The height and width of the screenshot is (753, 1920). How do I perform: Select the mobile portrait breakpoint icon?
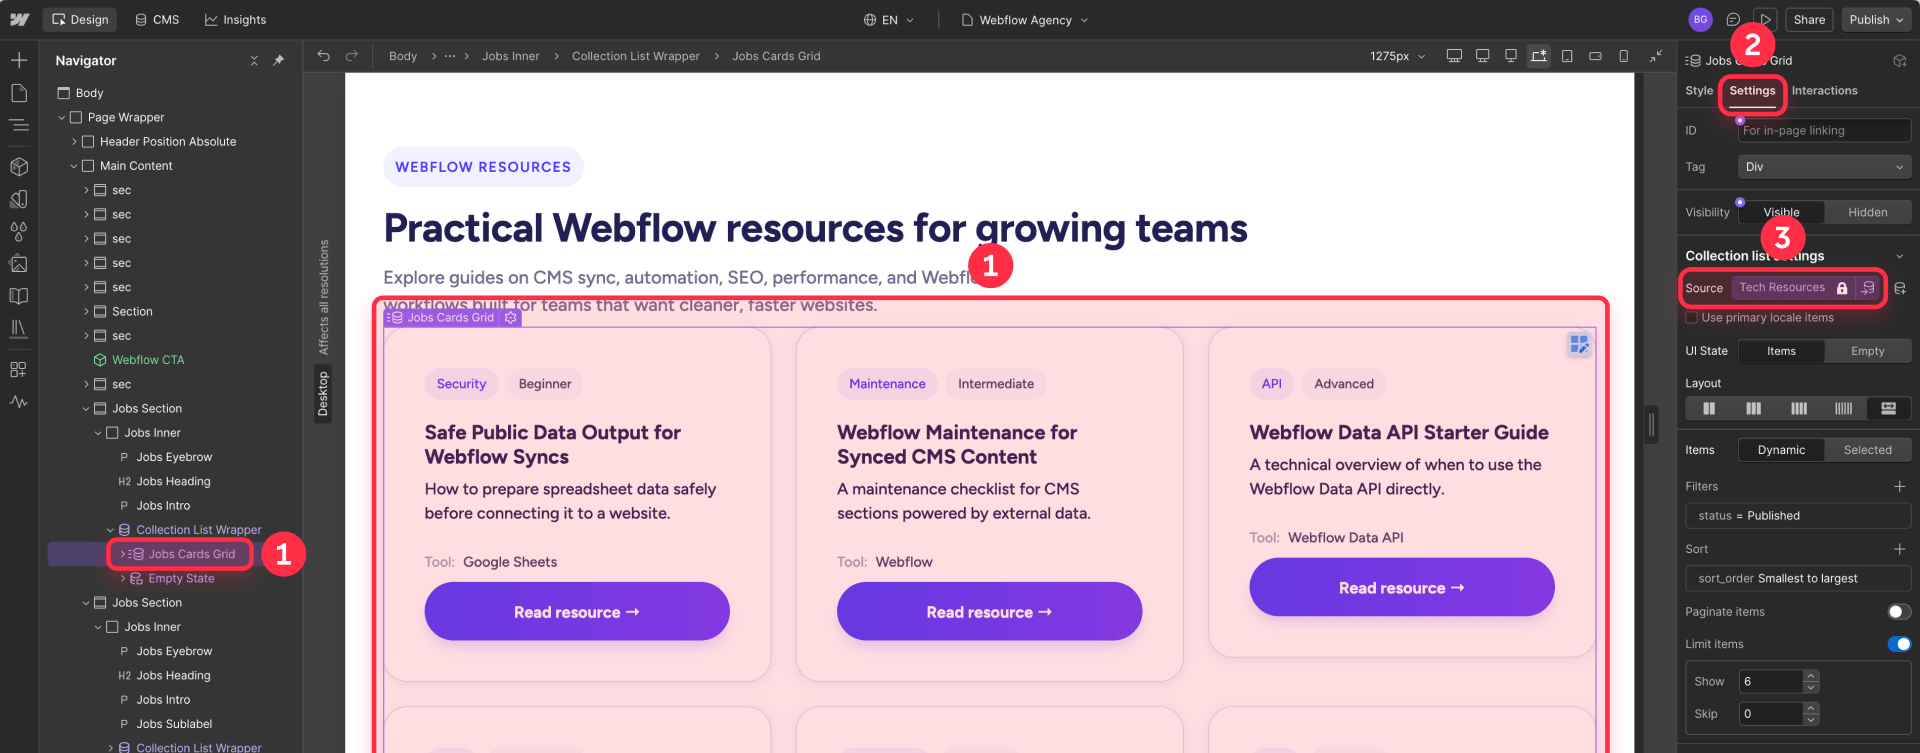(x=1623, y=56)
